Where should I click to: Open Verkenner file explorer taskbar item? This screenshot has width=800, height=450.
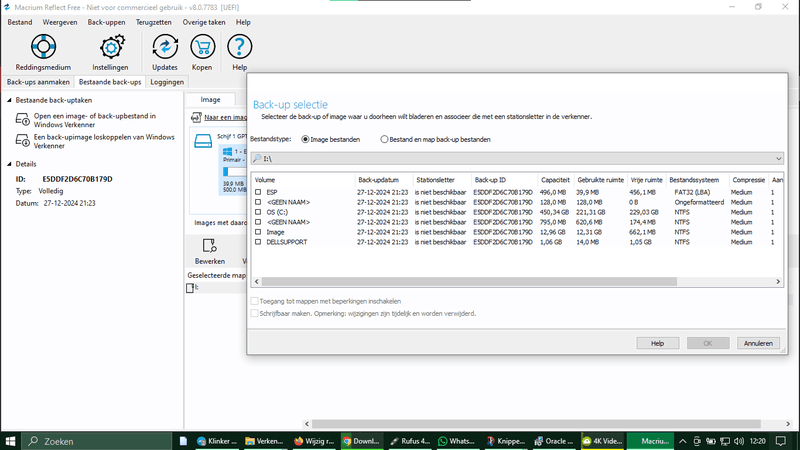click(x=264, y=441)
